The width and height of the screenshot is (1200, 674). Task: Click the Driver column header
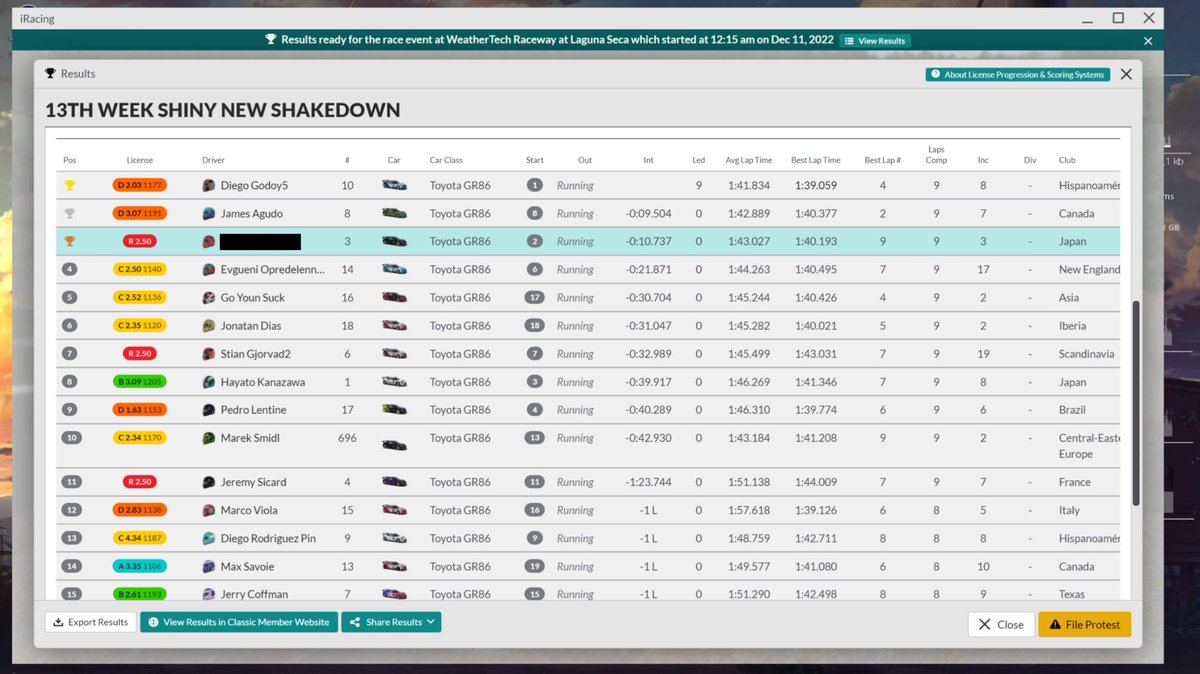pyautogui.click(x=213, y=160)
